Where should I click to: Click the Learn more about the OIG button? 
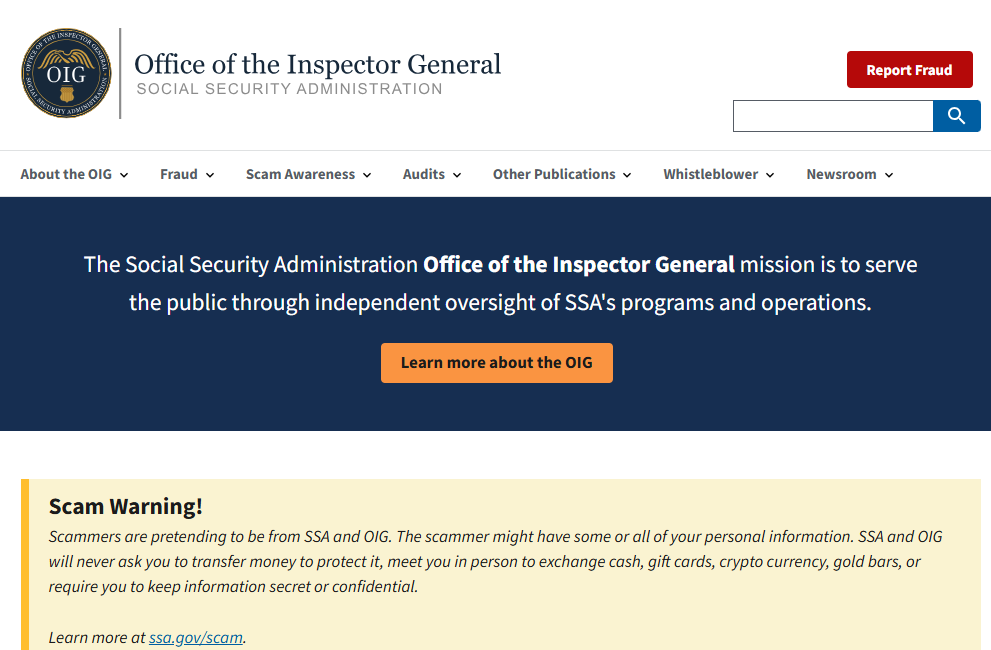496,362
